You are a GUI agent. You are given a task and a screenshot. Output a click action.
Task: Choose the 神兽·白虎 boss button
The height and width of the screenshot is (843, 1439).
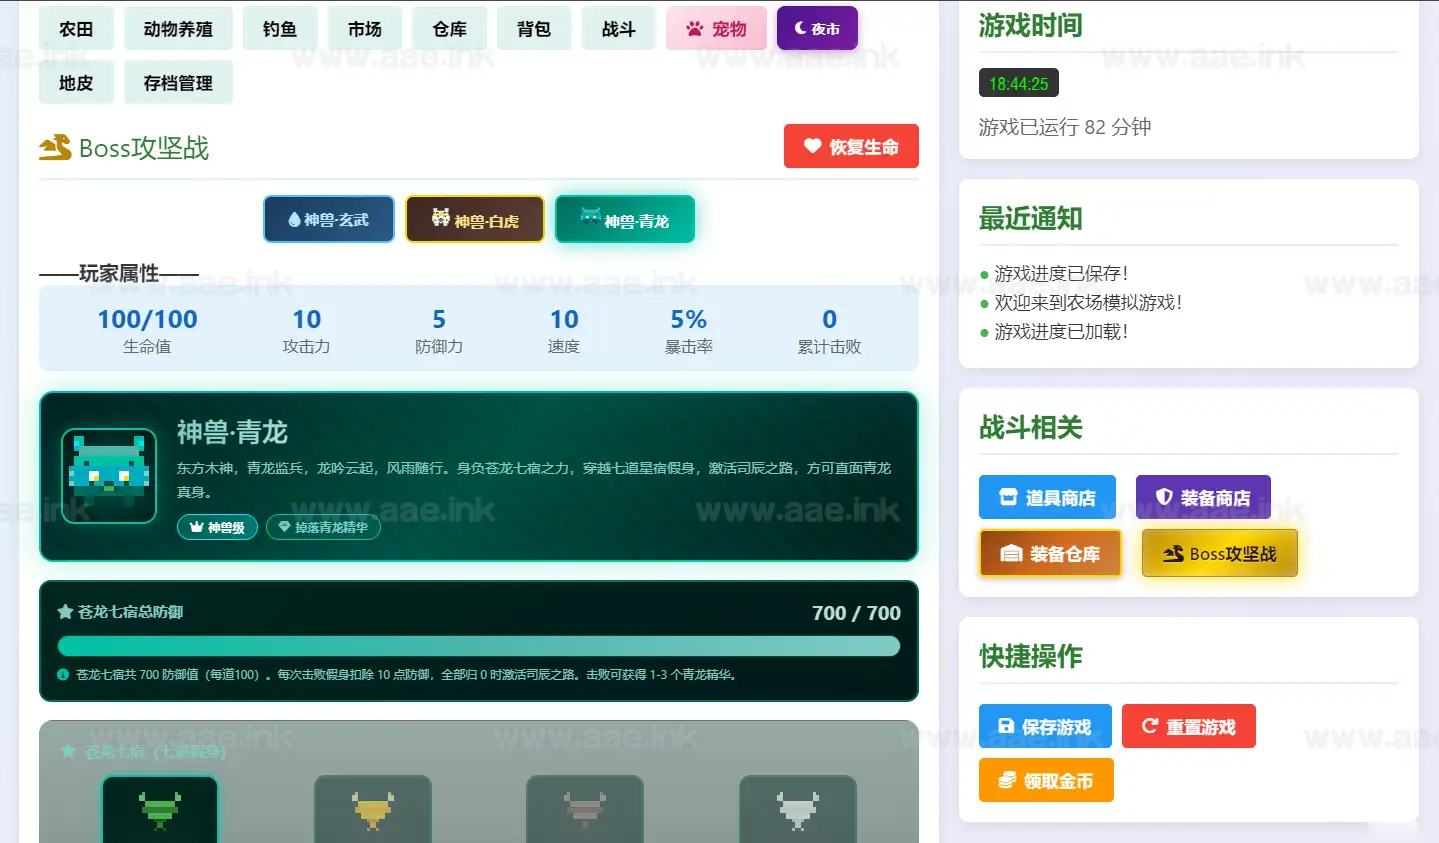(475, 219)
